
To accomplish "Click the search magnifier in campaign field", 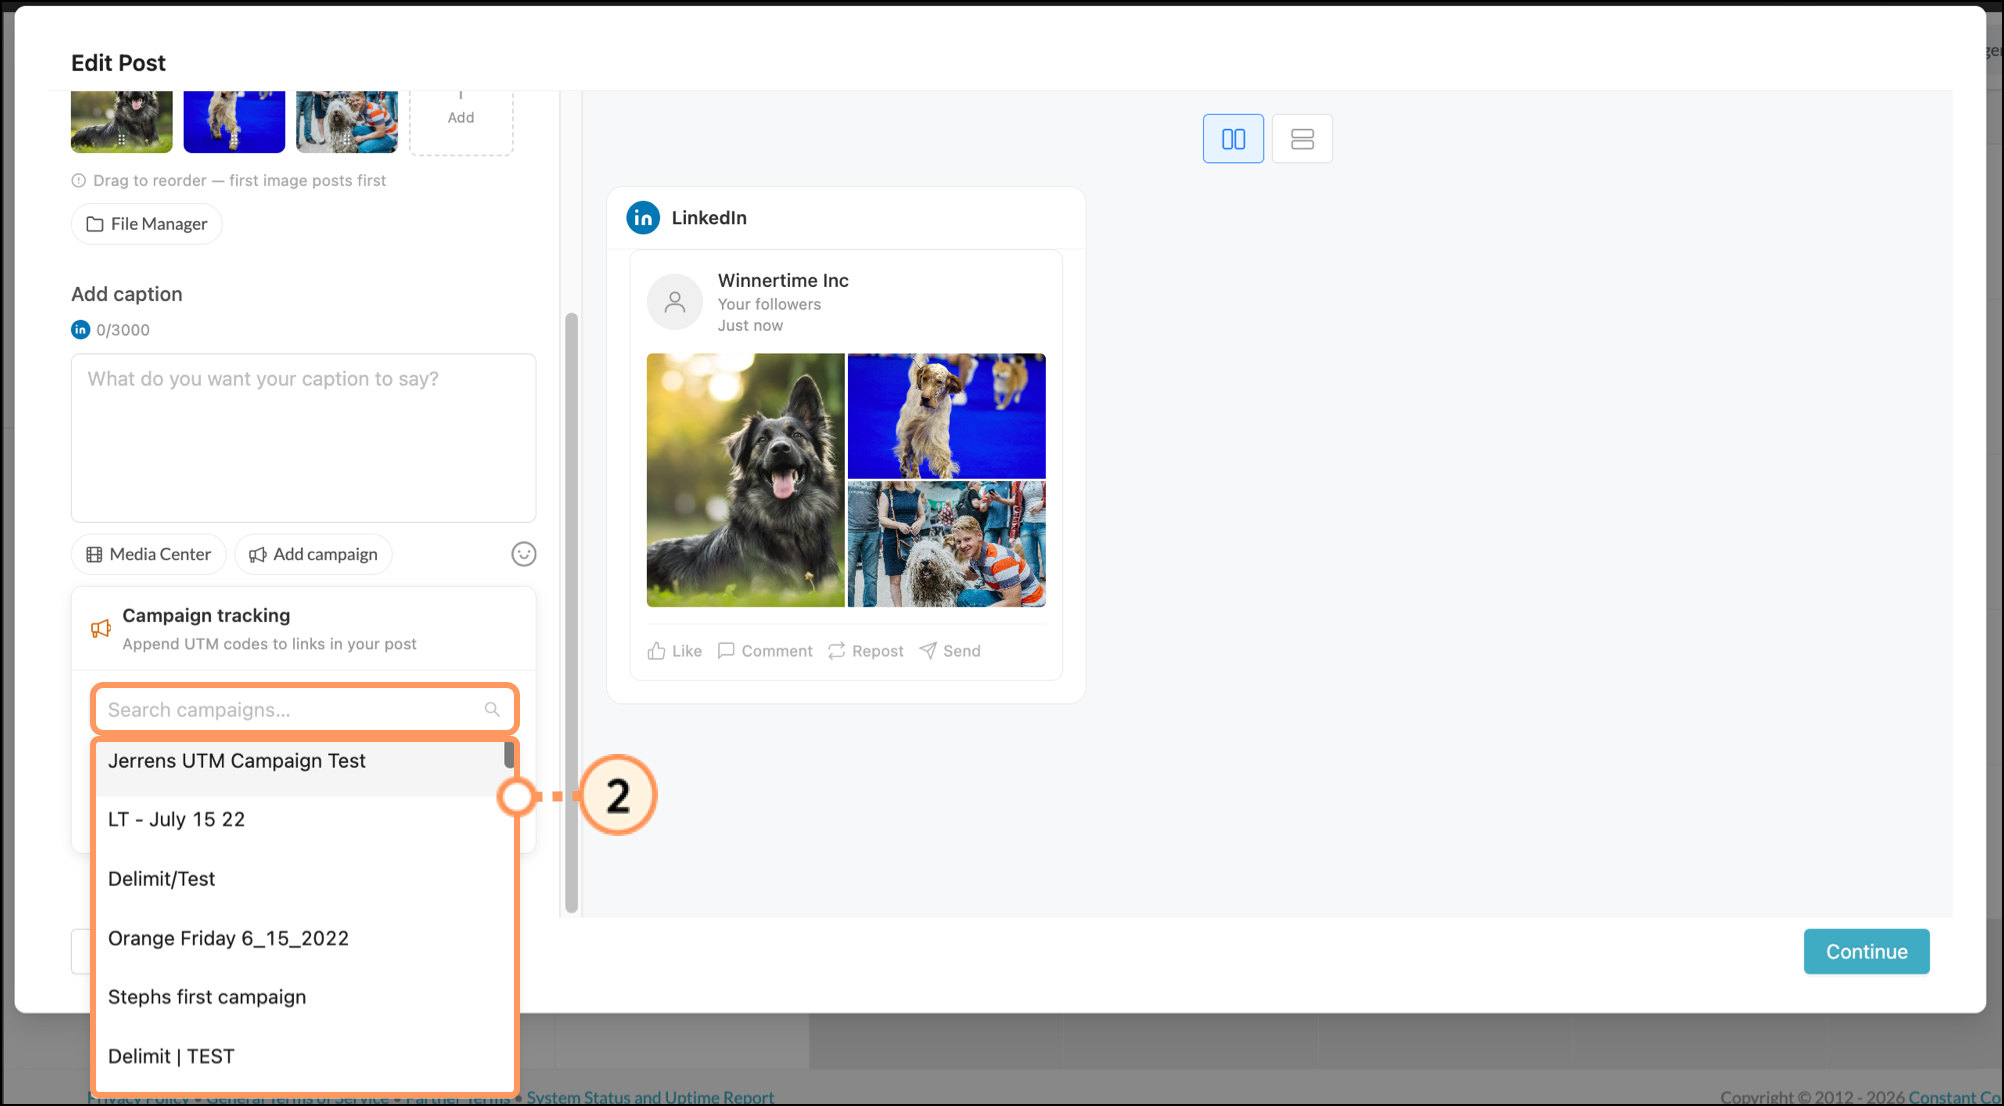I will point(492,709).
